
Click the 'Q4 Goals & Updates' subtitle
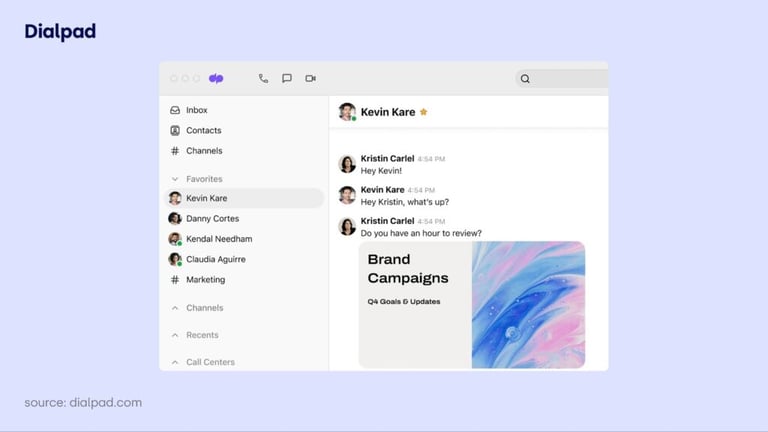point(404,302)
